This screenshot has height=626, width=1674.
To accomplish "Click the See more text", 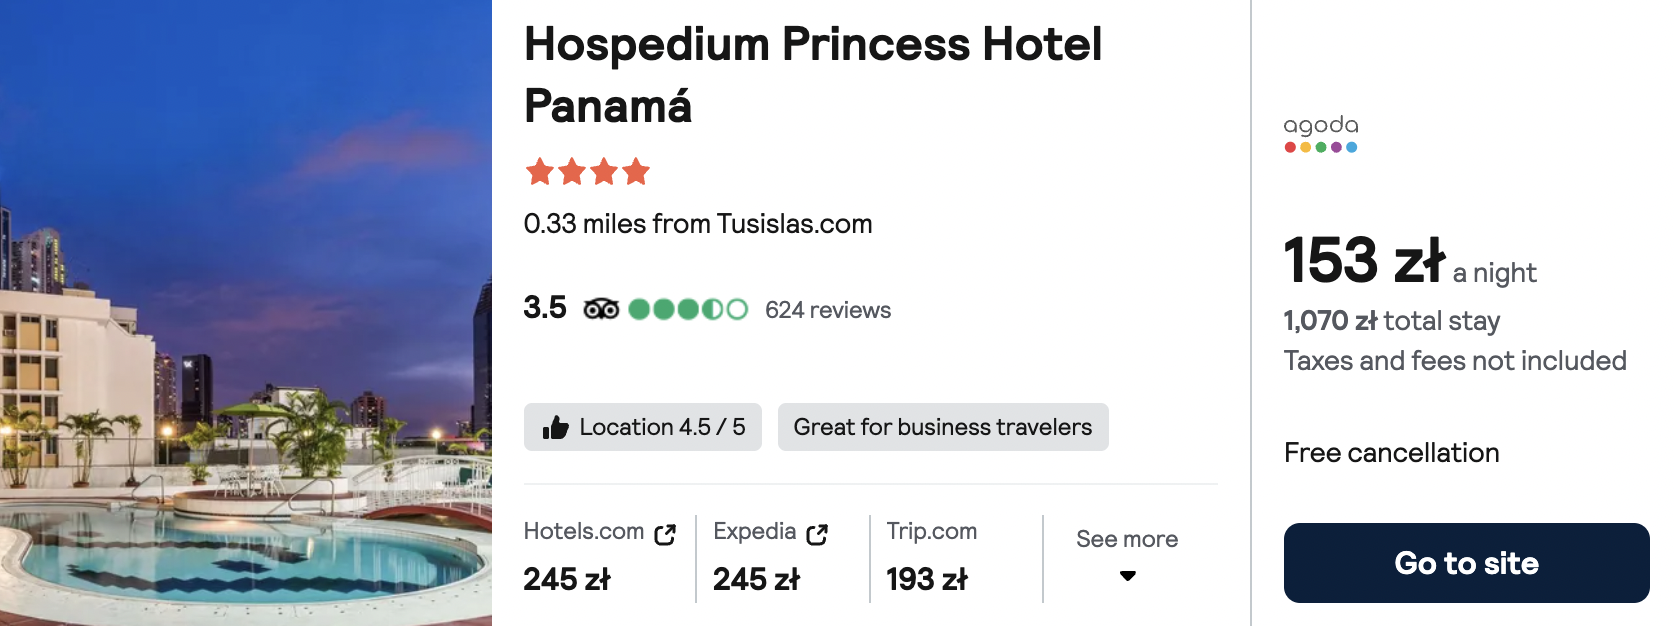I will click(1127, 539).
